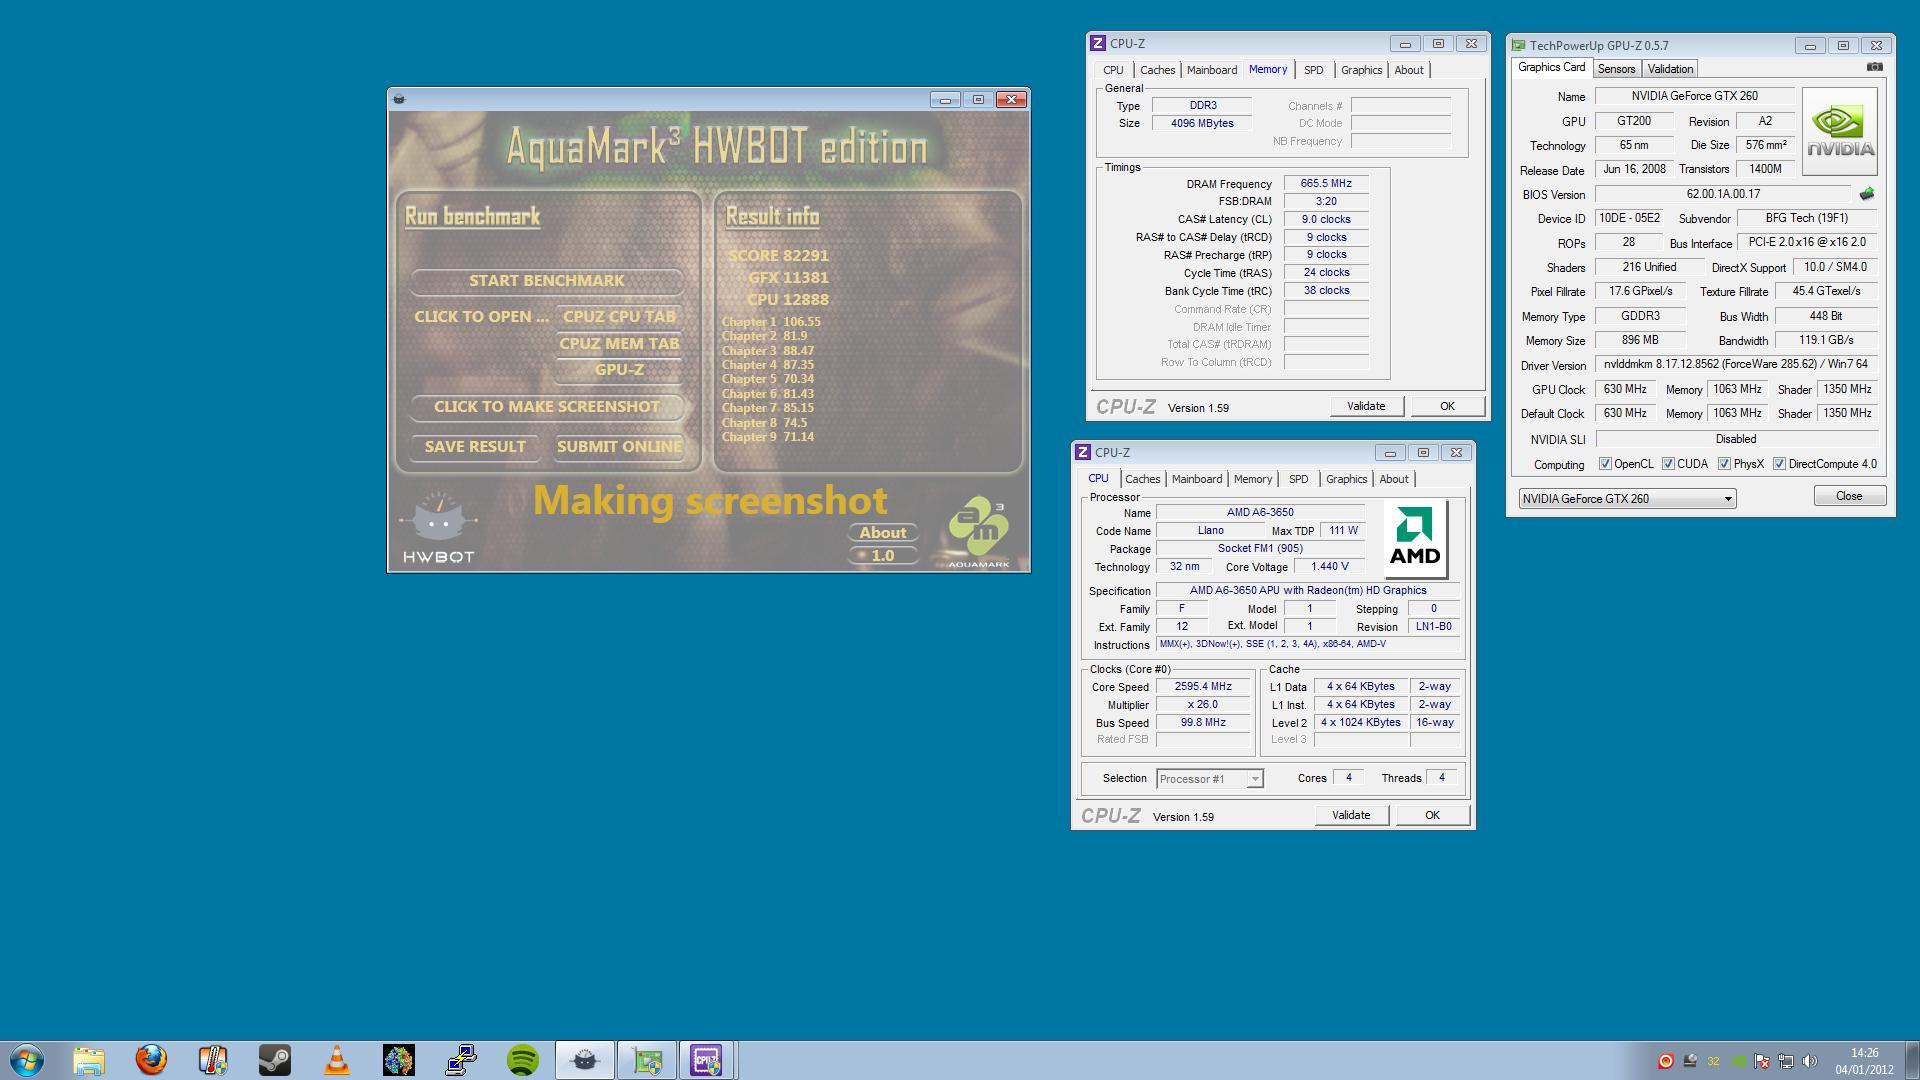
Task: Open the Processor #1 selection dropdown
Action: (x=1210, y=779)
